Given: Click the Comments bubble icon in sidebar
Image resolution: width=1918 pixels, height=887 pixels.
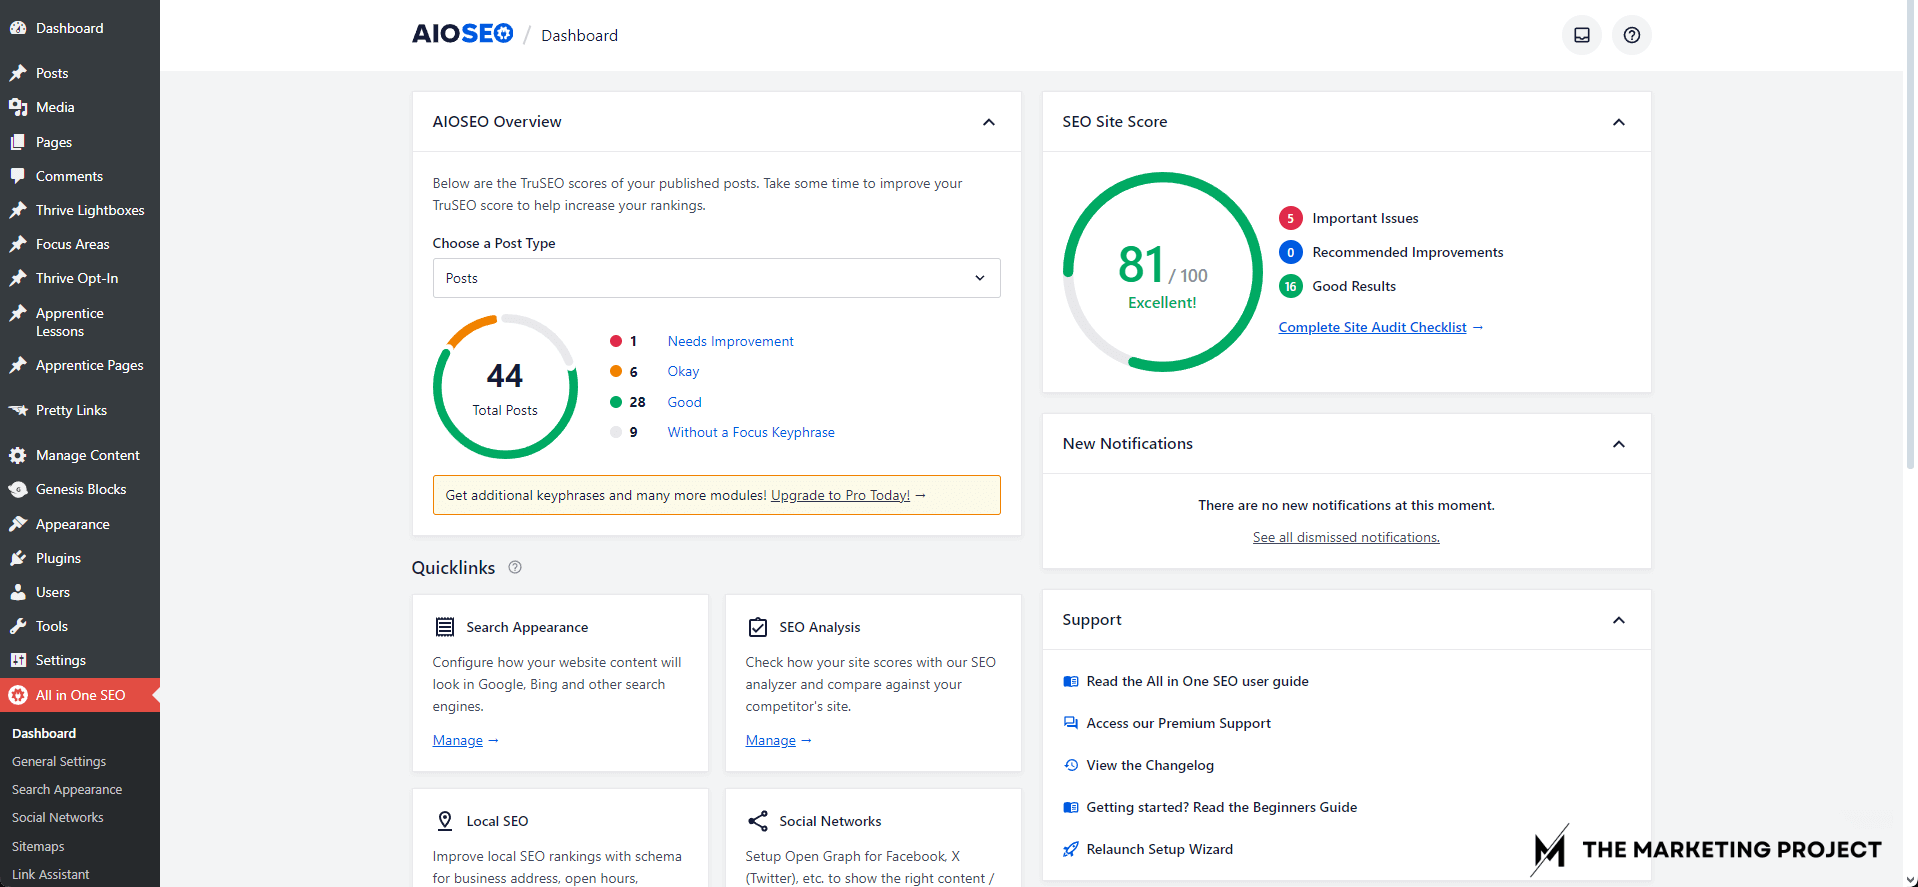Looking at the screenshot, I should (18, 176).
